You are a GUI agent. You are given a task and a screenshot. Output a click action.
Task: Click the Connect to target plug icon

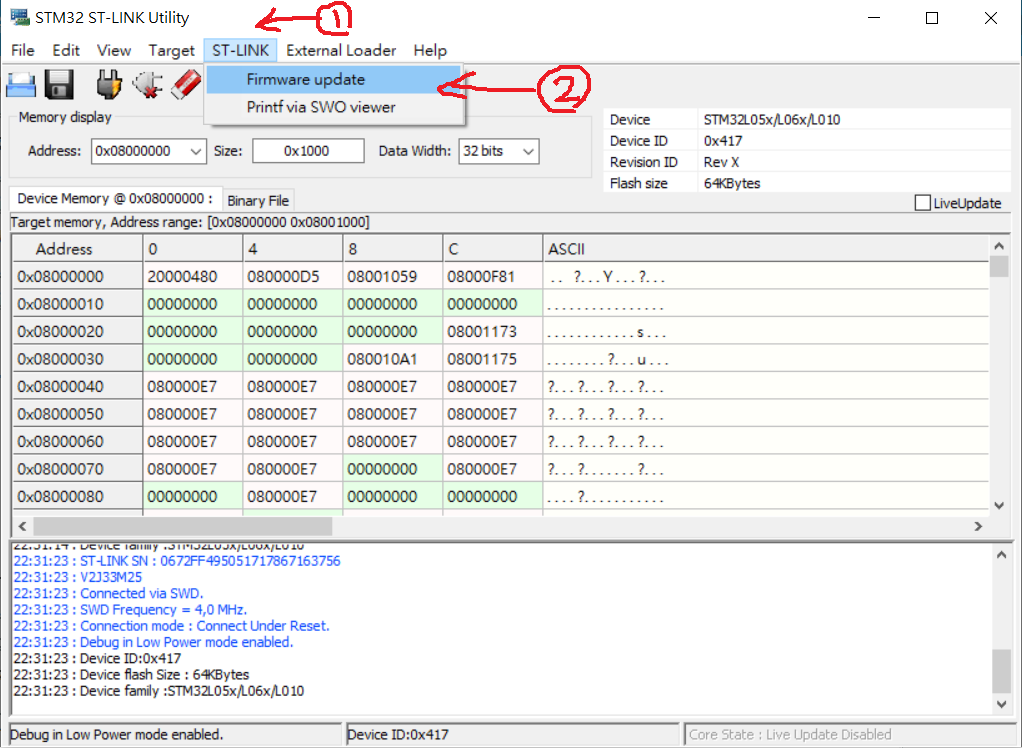tap(109, 85)
